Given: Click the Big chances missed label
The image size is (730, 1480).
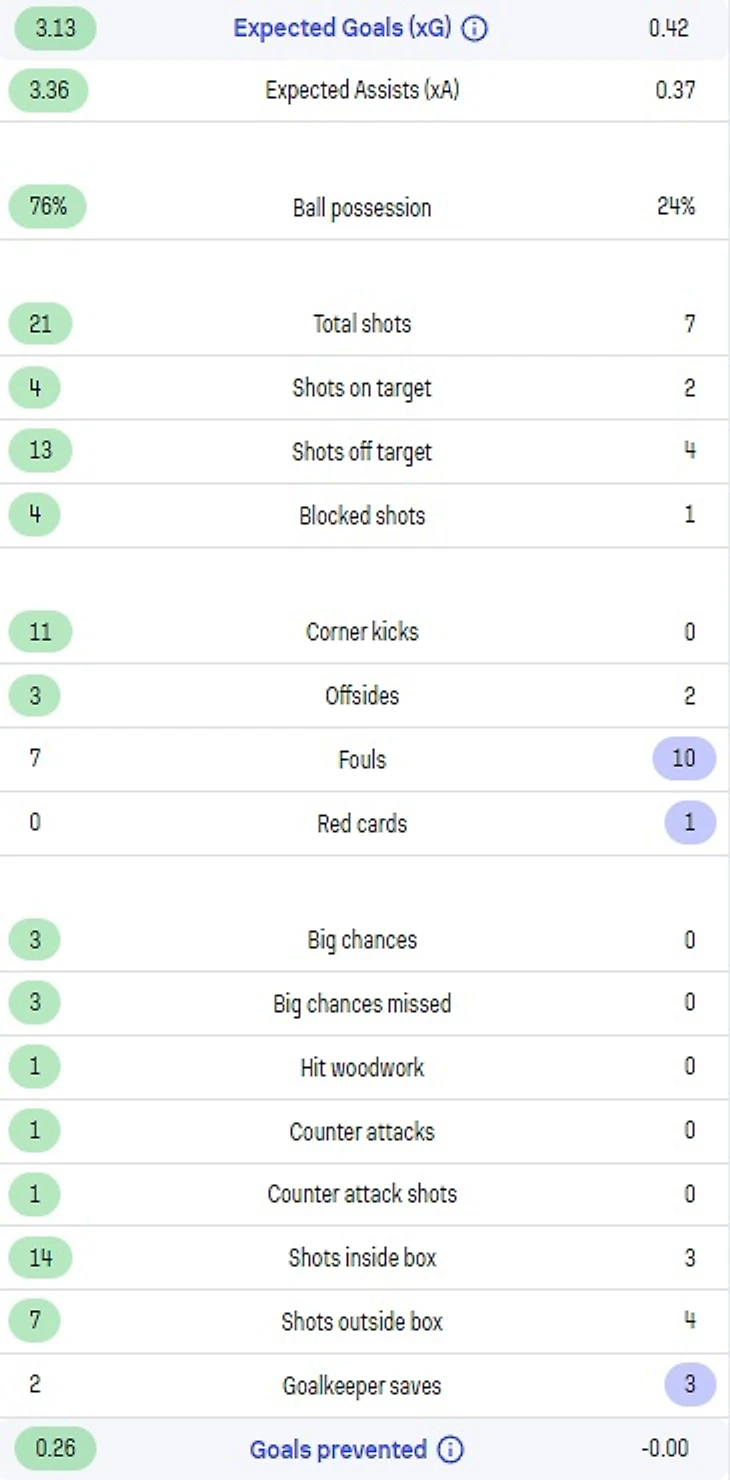Looking at the screenshot, I should point(362,1004).
